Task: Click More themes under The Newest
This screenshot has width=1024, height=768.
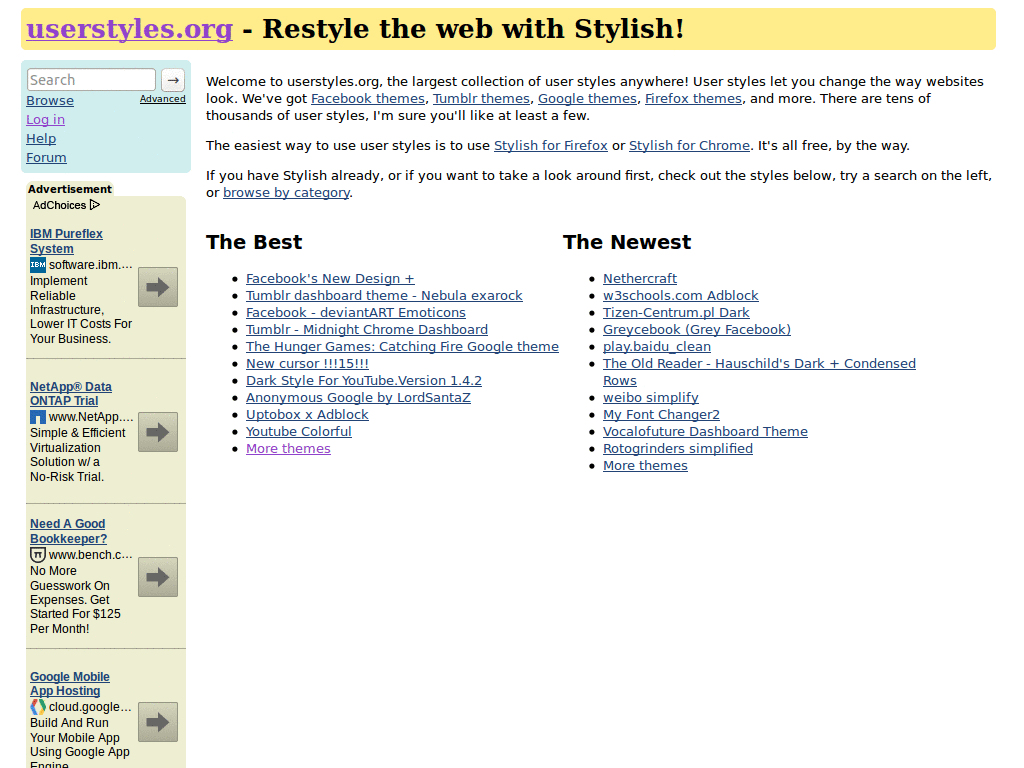Action: (645, 466)
